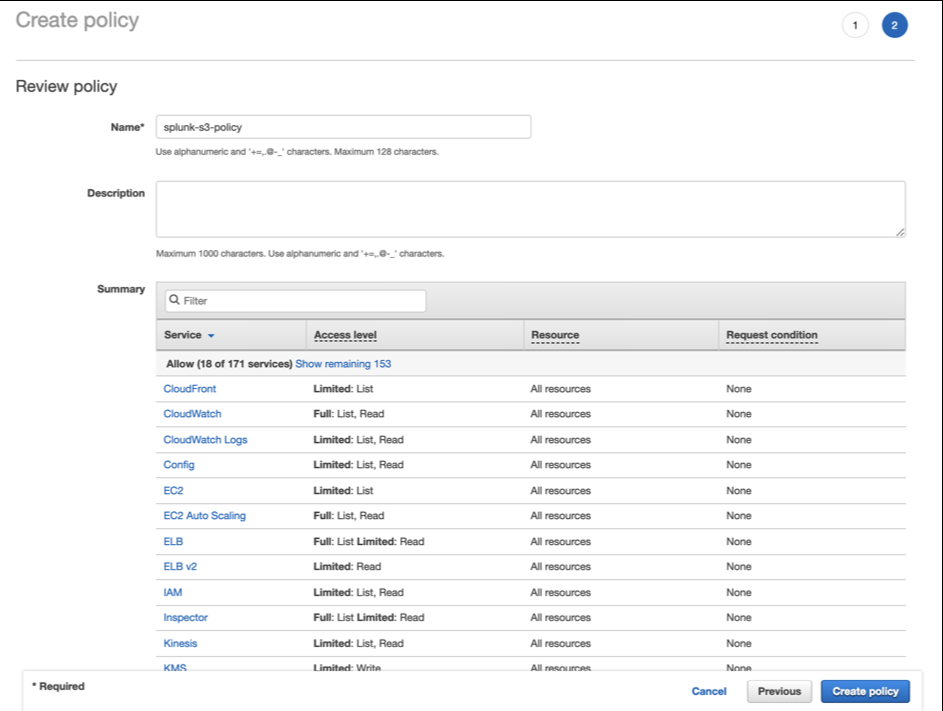Click the Create policy button

click(865, 691)
